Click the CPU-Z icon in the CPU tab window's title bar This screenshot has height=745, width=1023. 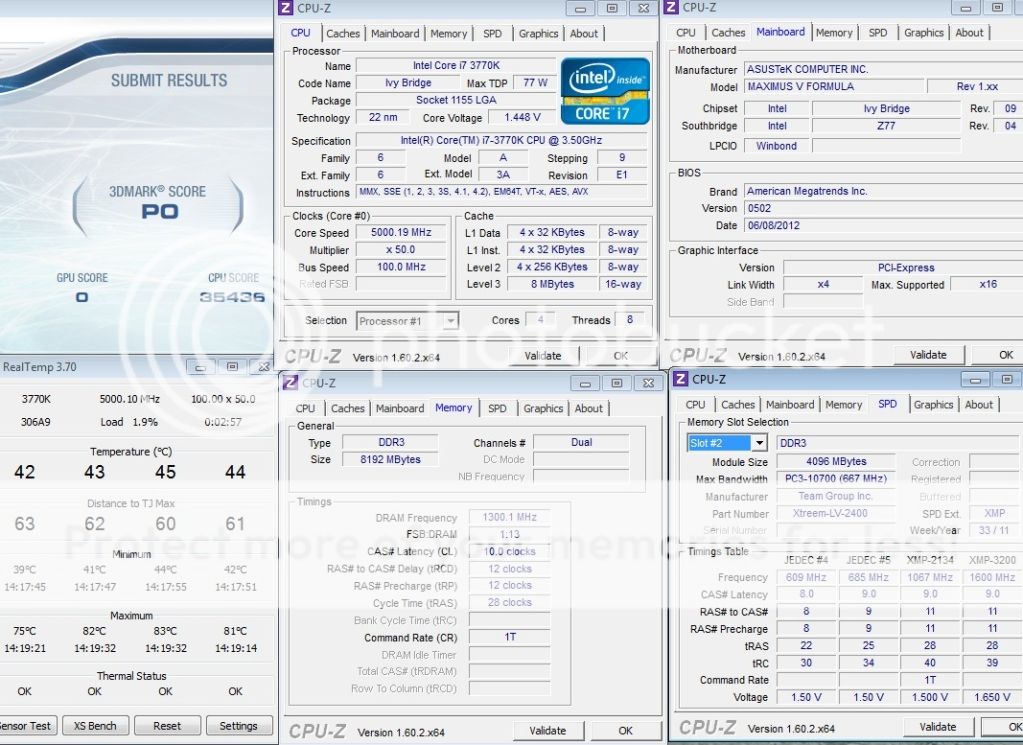[285, 8]
